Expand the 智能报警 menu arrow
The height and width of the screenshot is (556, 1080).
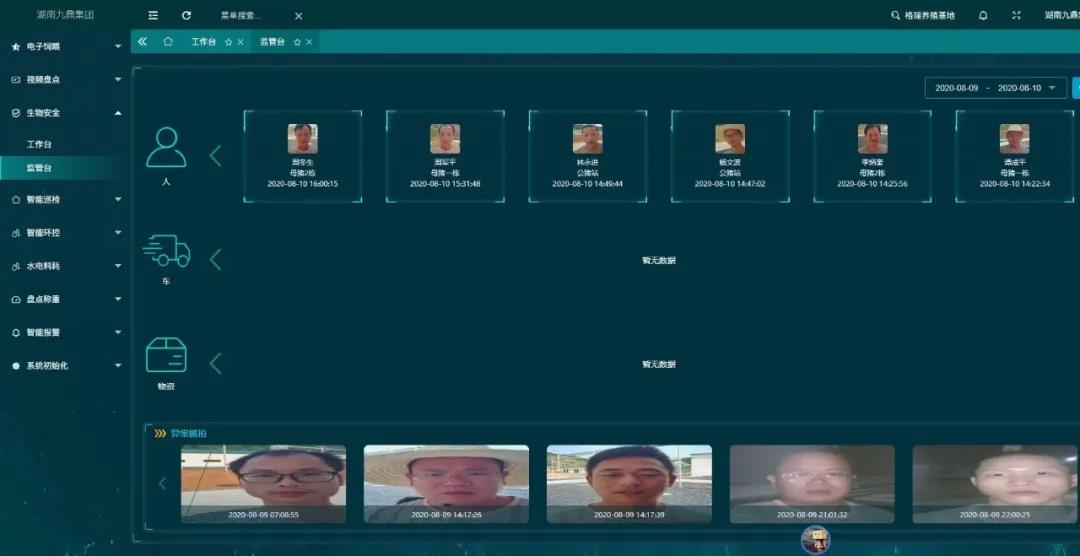pos(118,333)
